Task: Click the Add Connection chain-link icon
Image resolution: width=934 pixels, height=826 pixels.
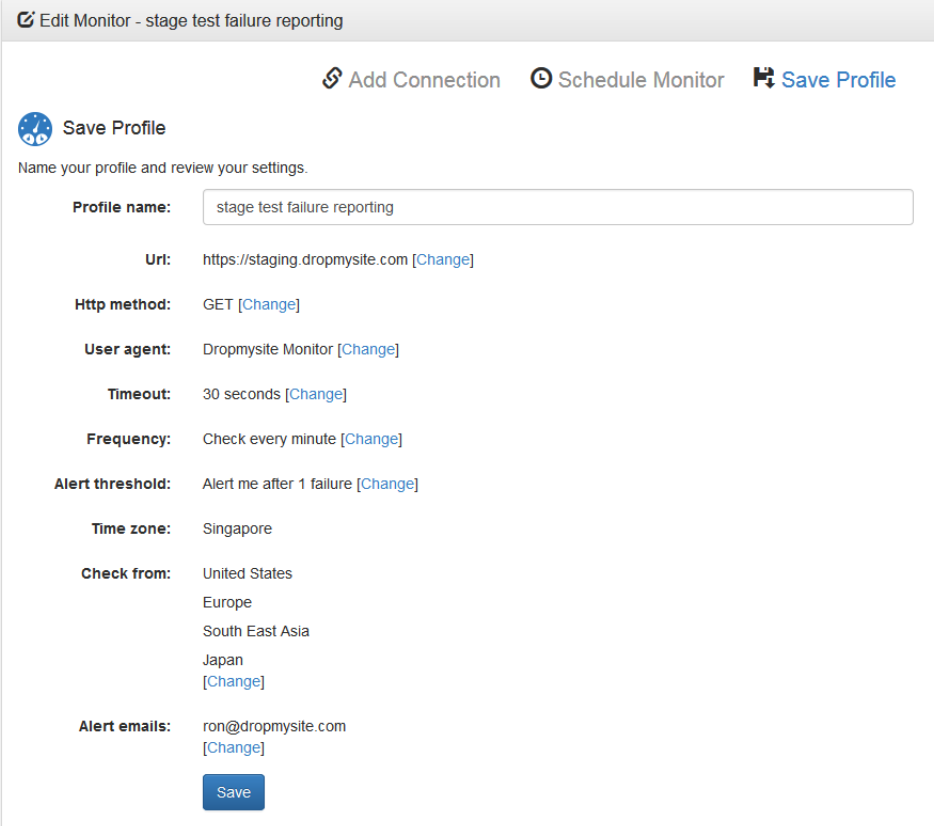Action: pyautogui.click(x=332, y=78)
